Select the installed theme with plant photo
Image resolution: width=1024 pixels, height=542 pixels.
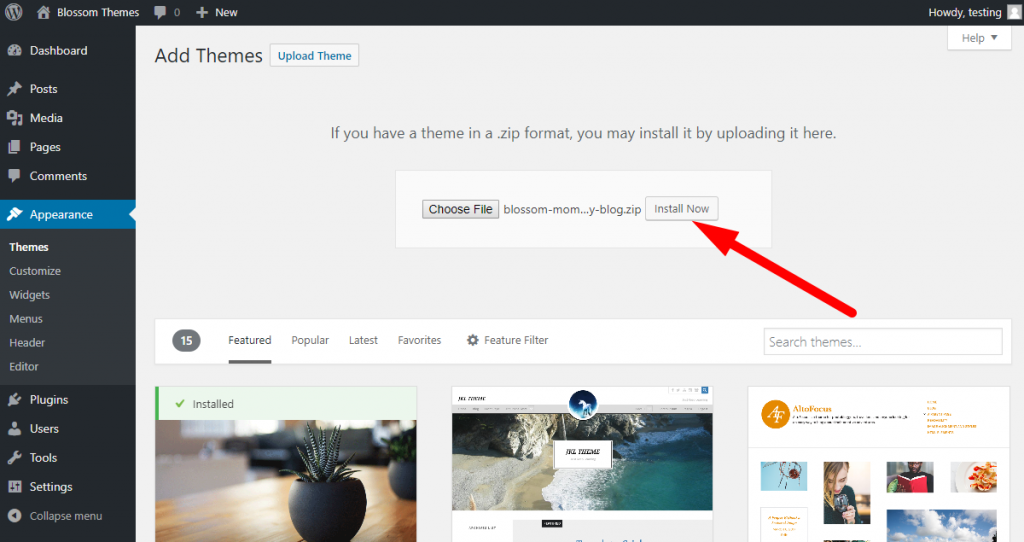[x=286, y=481]
